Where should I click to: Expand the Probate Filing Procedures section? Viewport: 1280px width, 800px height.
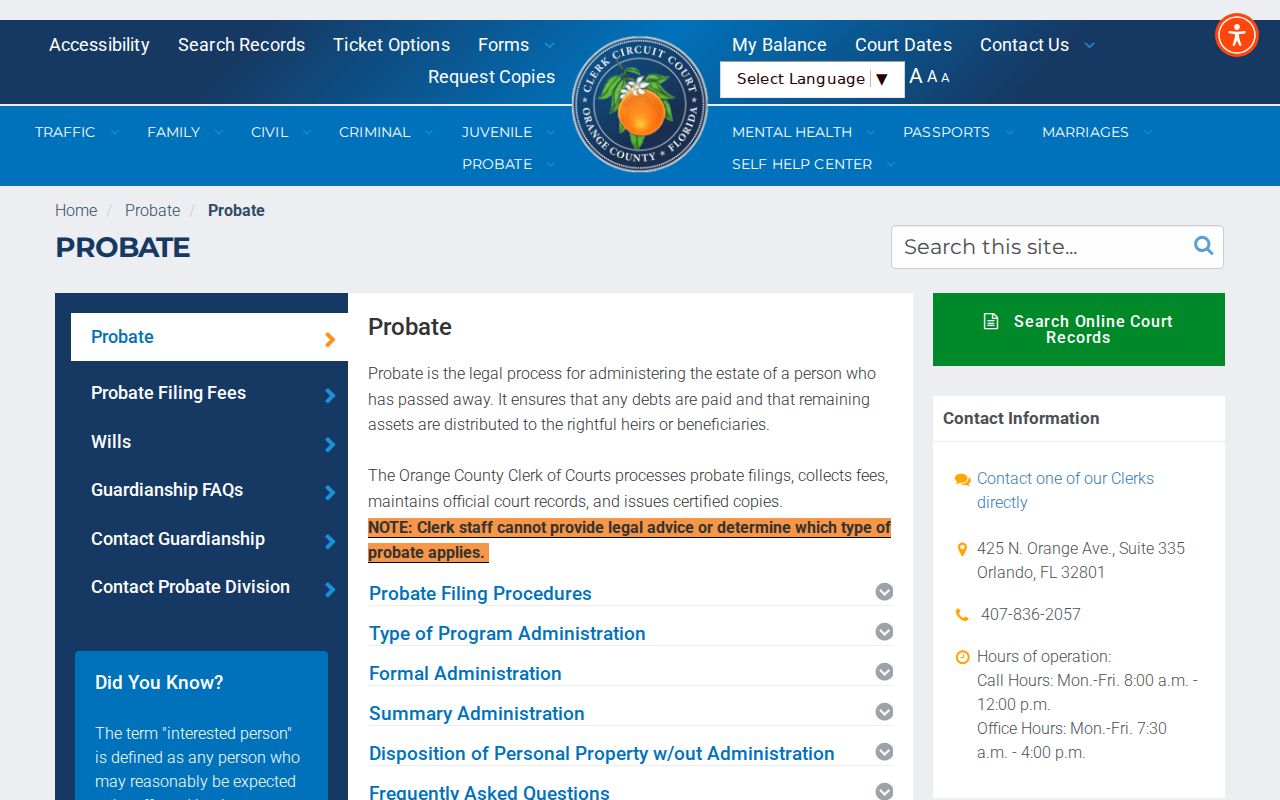[x=631, y=593]
